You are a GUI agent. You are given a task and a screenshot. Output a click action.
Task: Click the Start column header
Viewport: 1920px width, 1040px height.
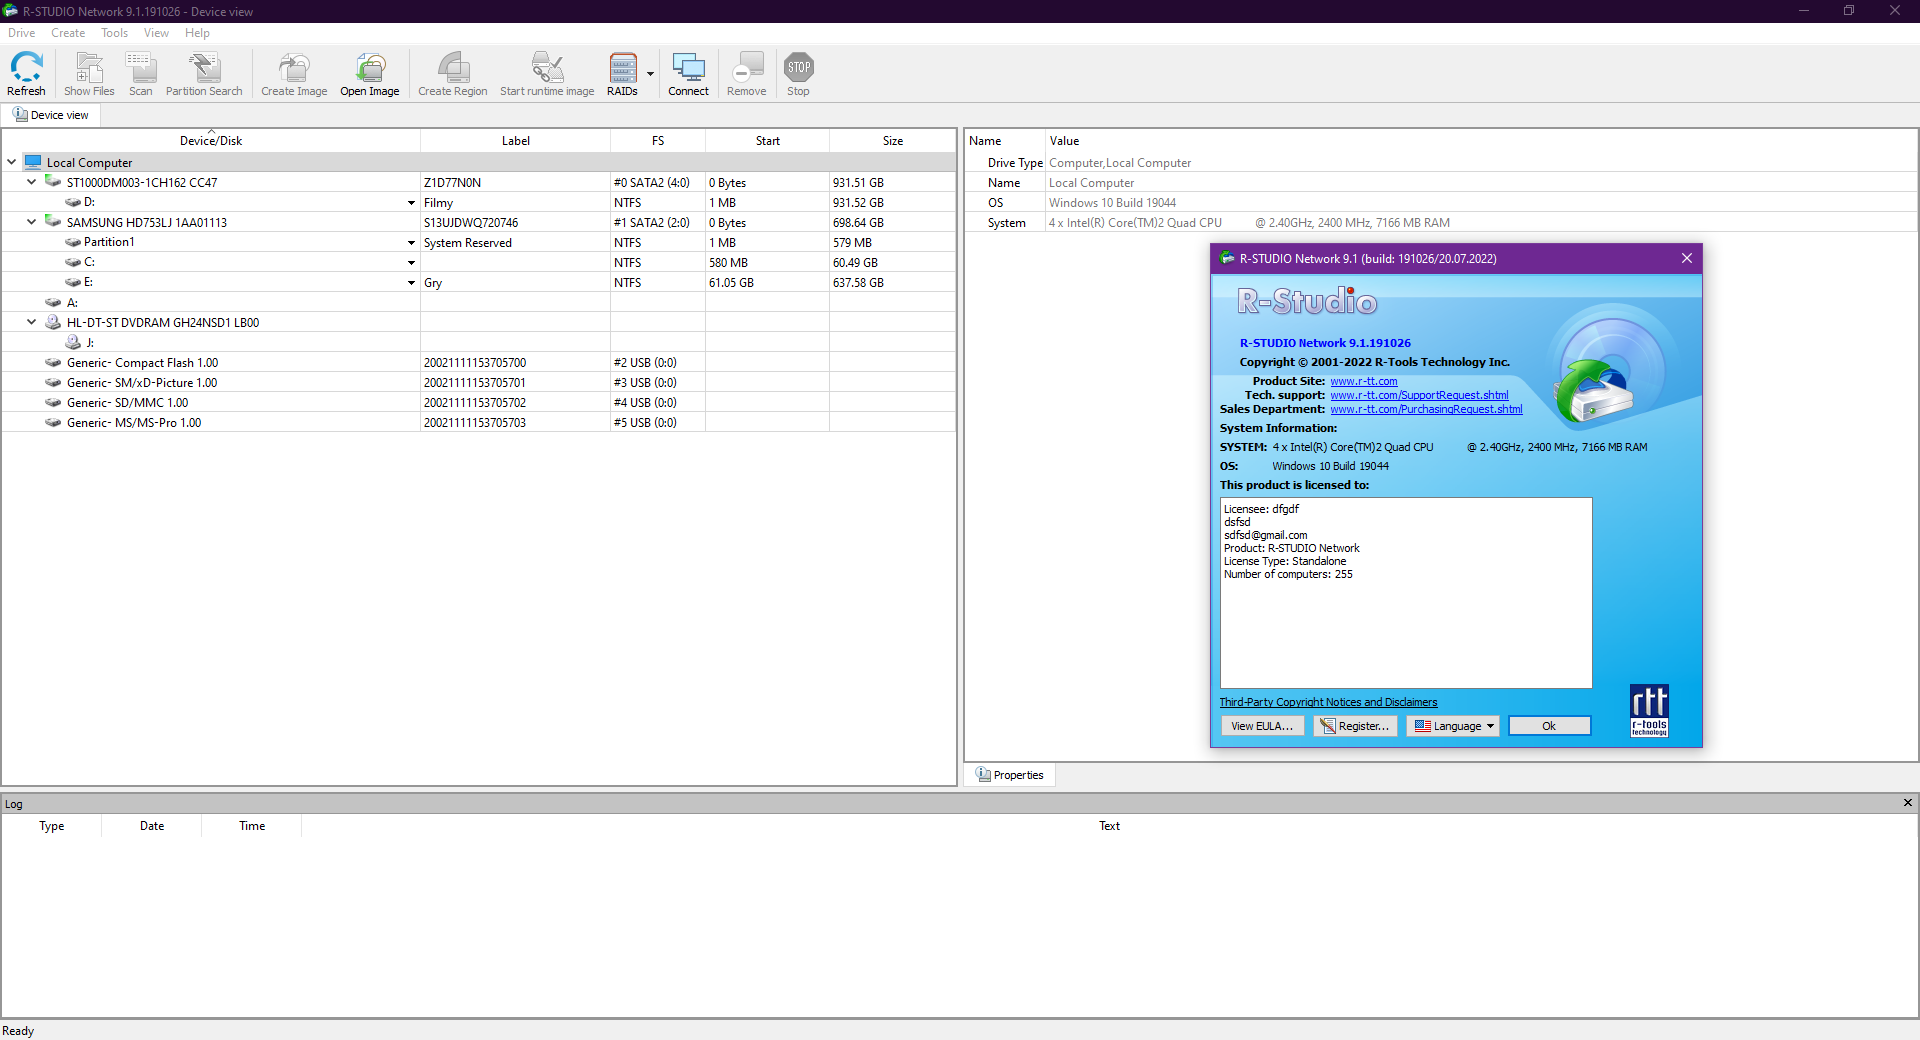pos(768,141)
